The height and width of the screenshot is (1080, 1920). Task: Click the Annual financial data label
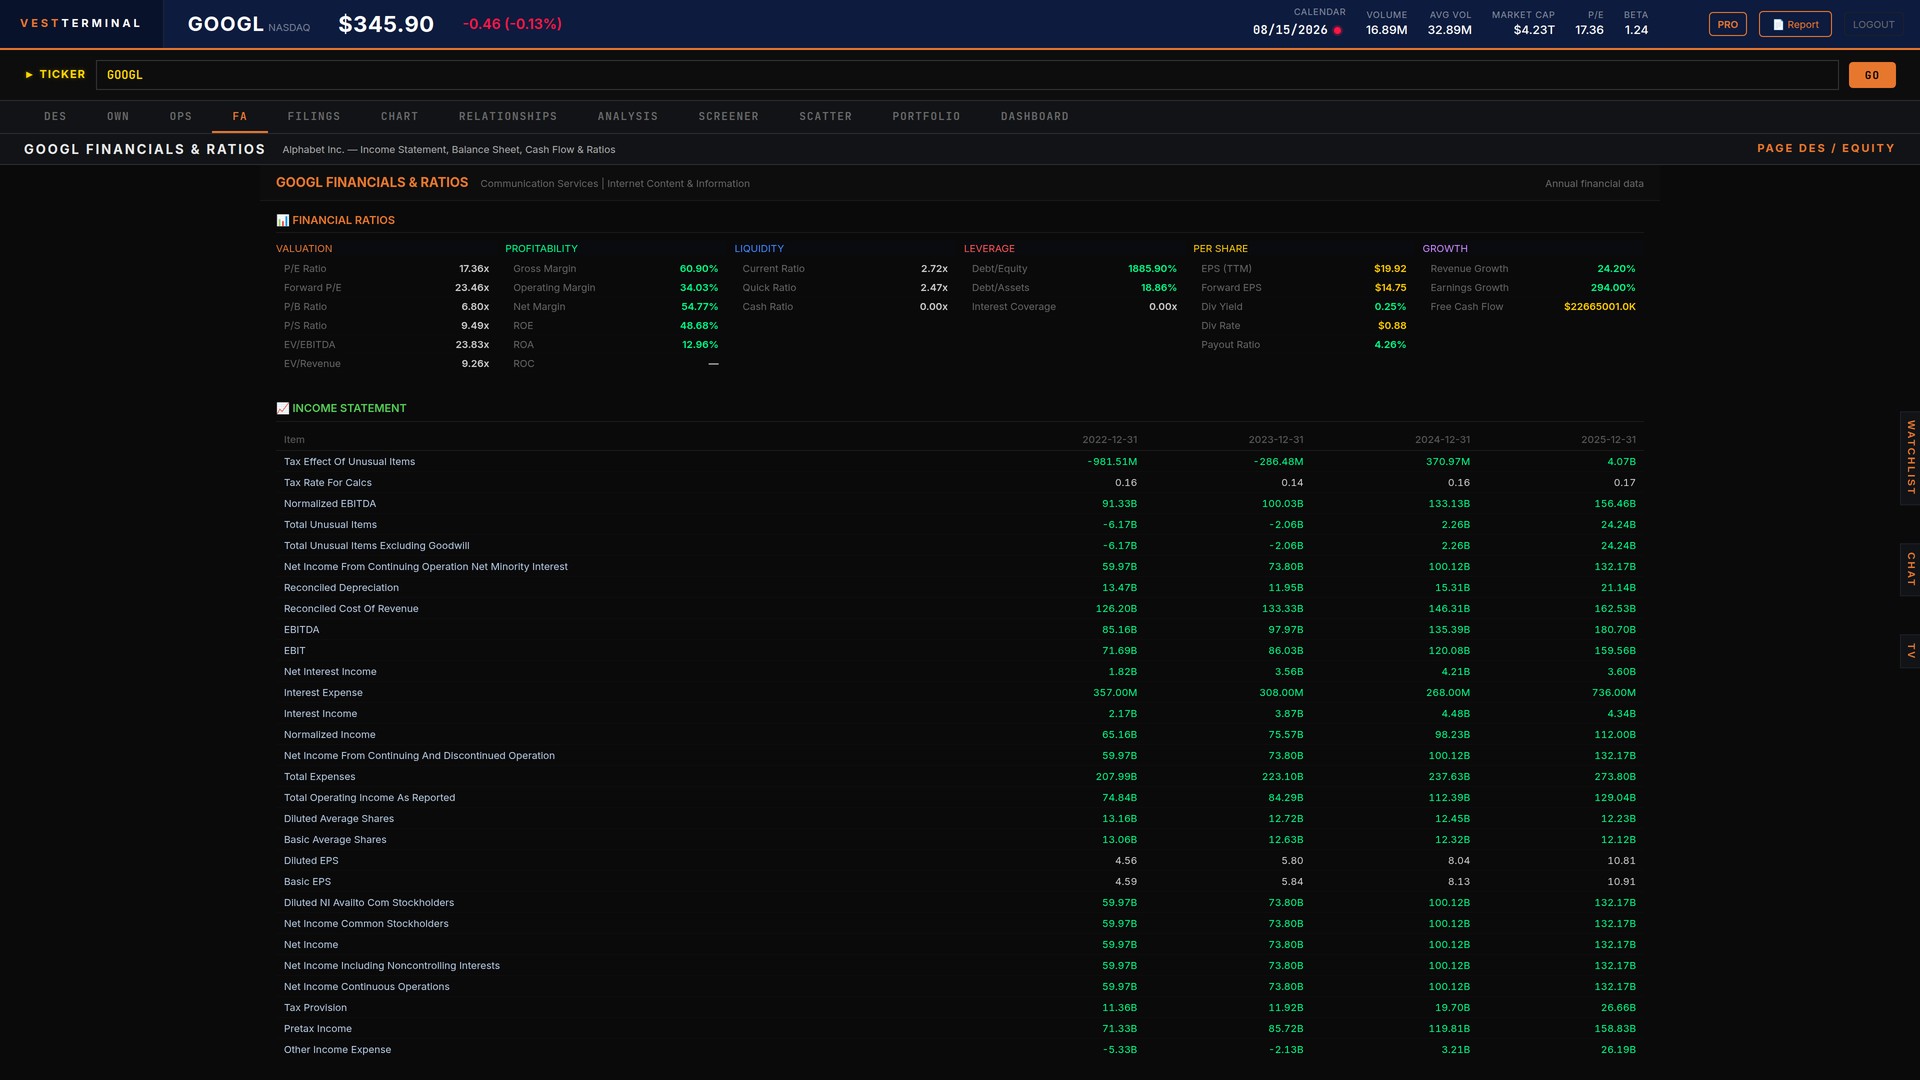(x=1594, y=184)
